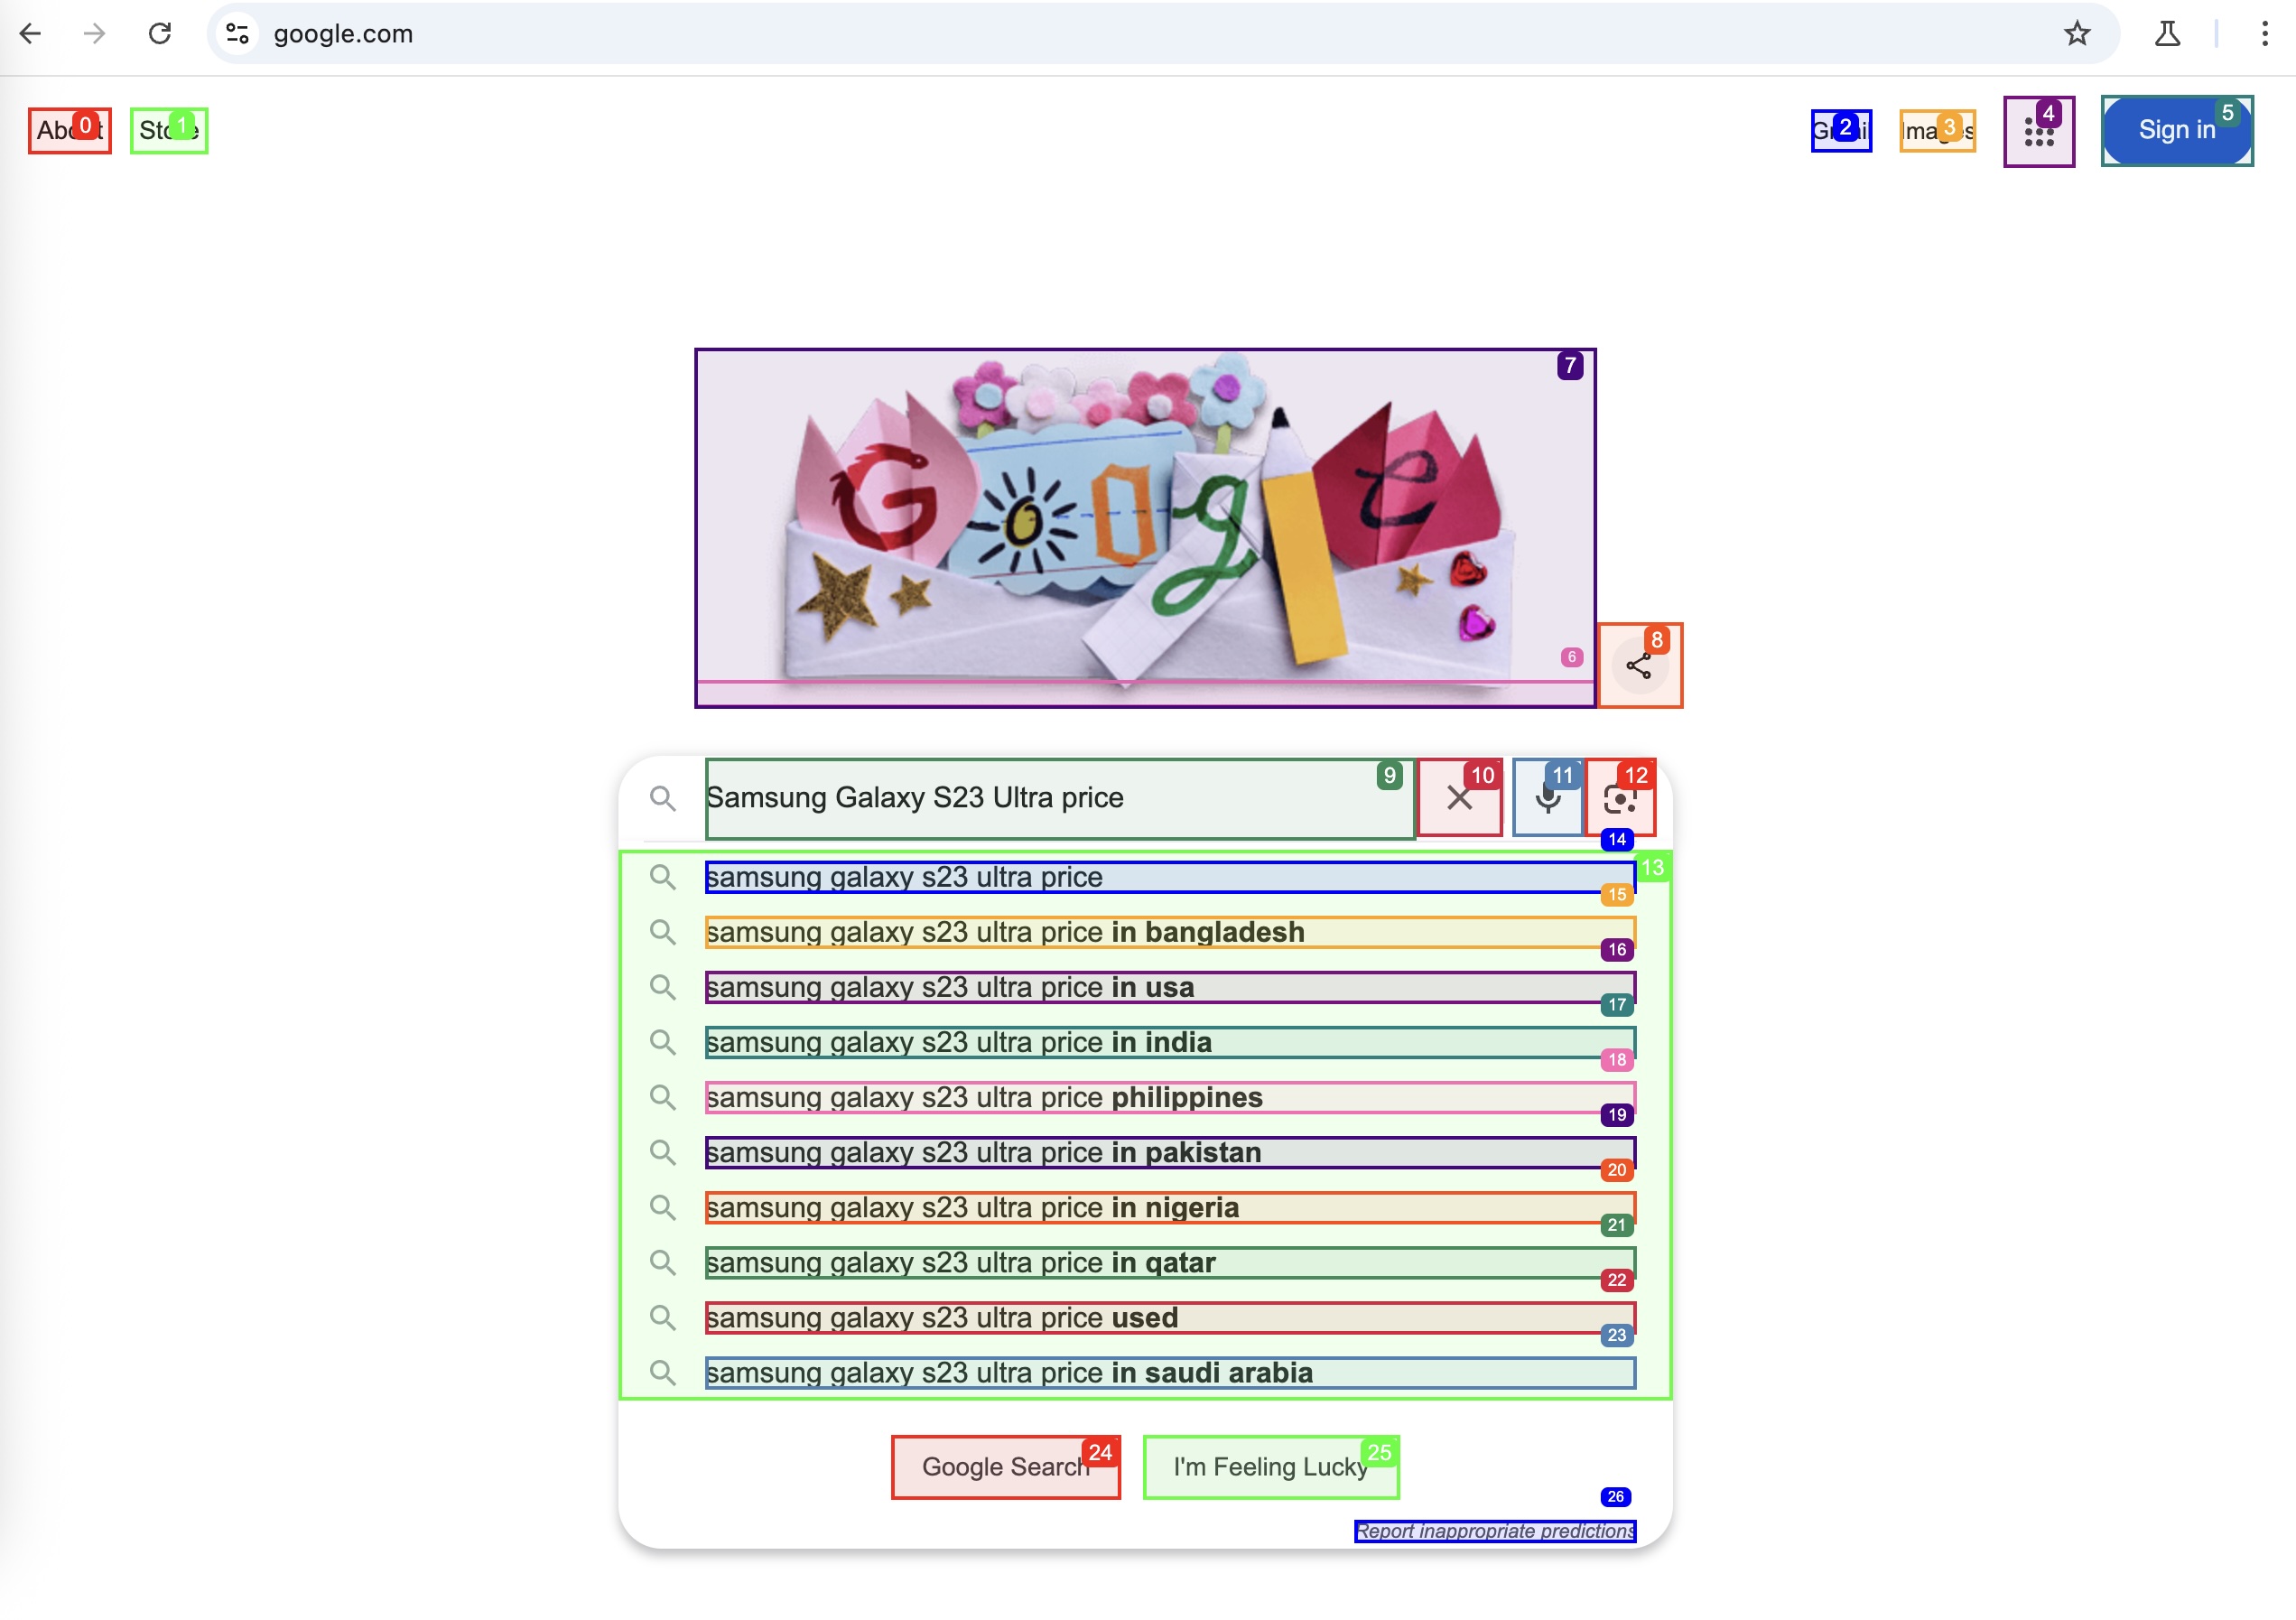
Task: Reload the page with refresh icon
Action: 160,34
